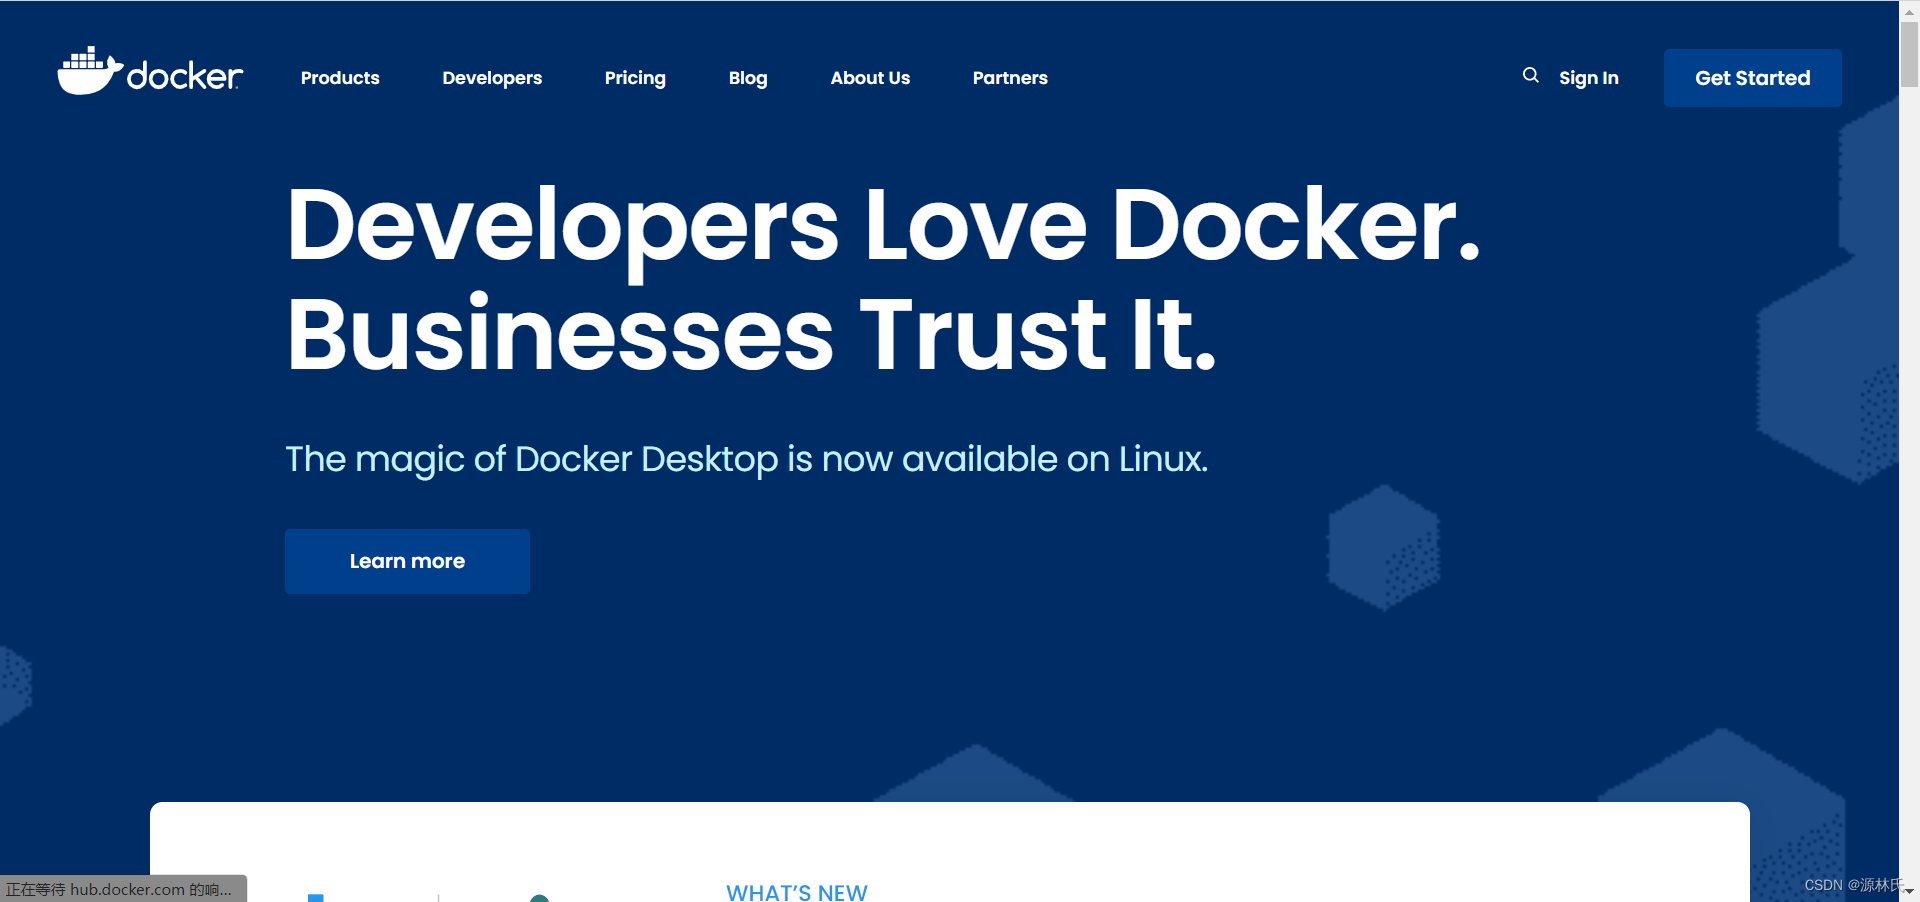Click the green circle icon near page bottom
The width and height of the screenshot is (1920, 902).
click(541, 897)
